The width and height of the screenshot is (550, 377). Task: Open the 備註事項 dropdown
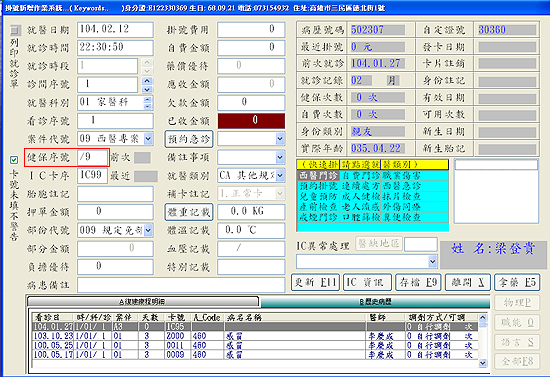coord(280,157)
